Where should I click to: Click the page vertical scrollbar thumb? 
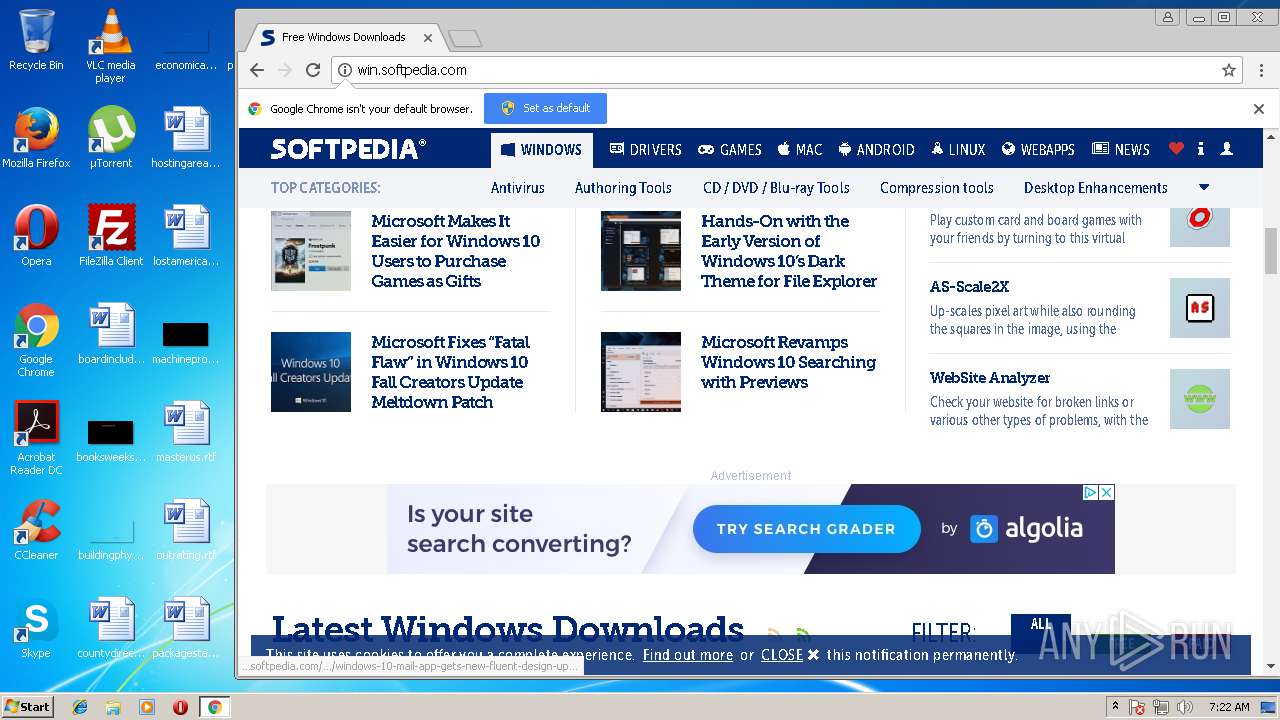1271,250
